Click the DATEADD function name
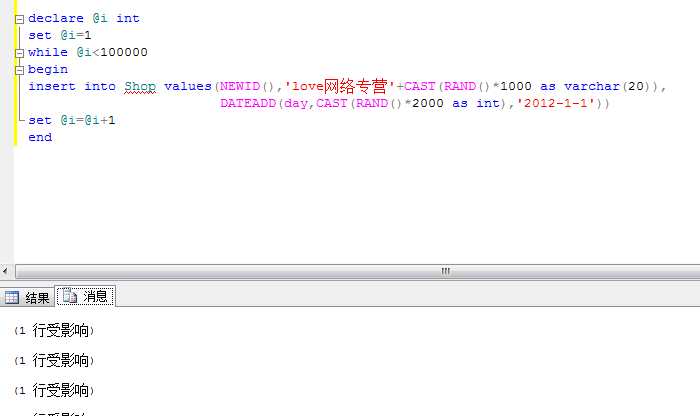The height and width of the screenshot is (416, 700). pyautogui.click(x=248, y=104)
